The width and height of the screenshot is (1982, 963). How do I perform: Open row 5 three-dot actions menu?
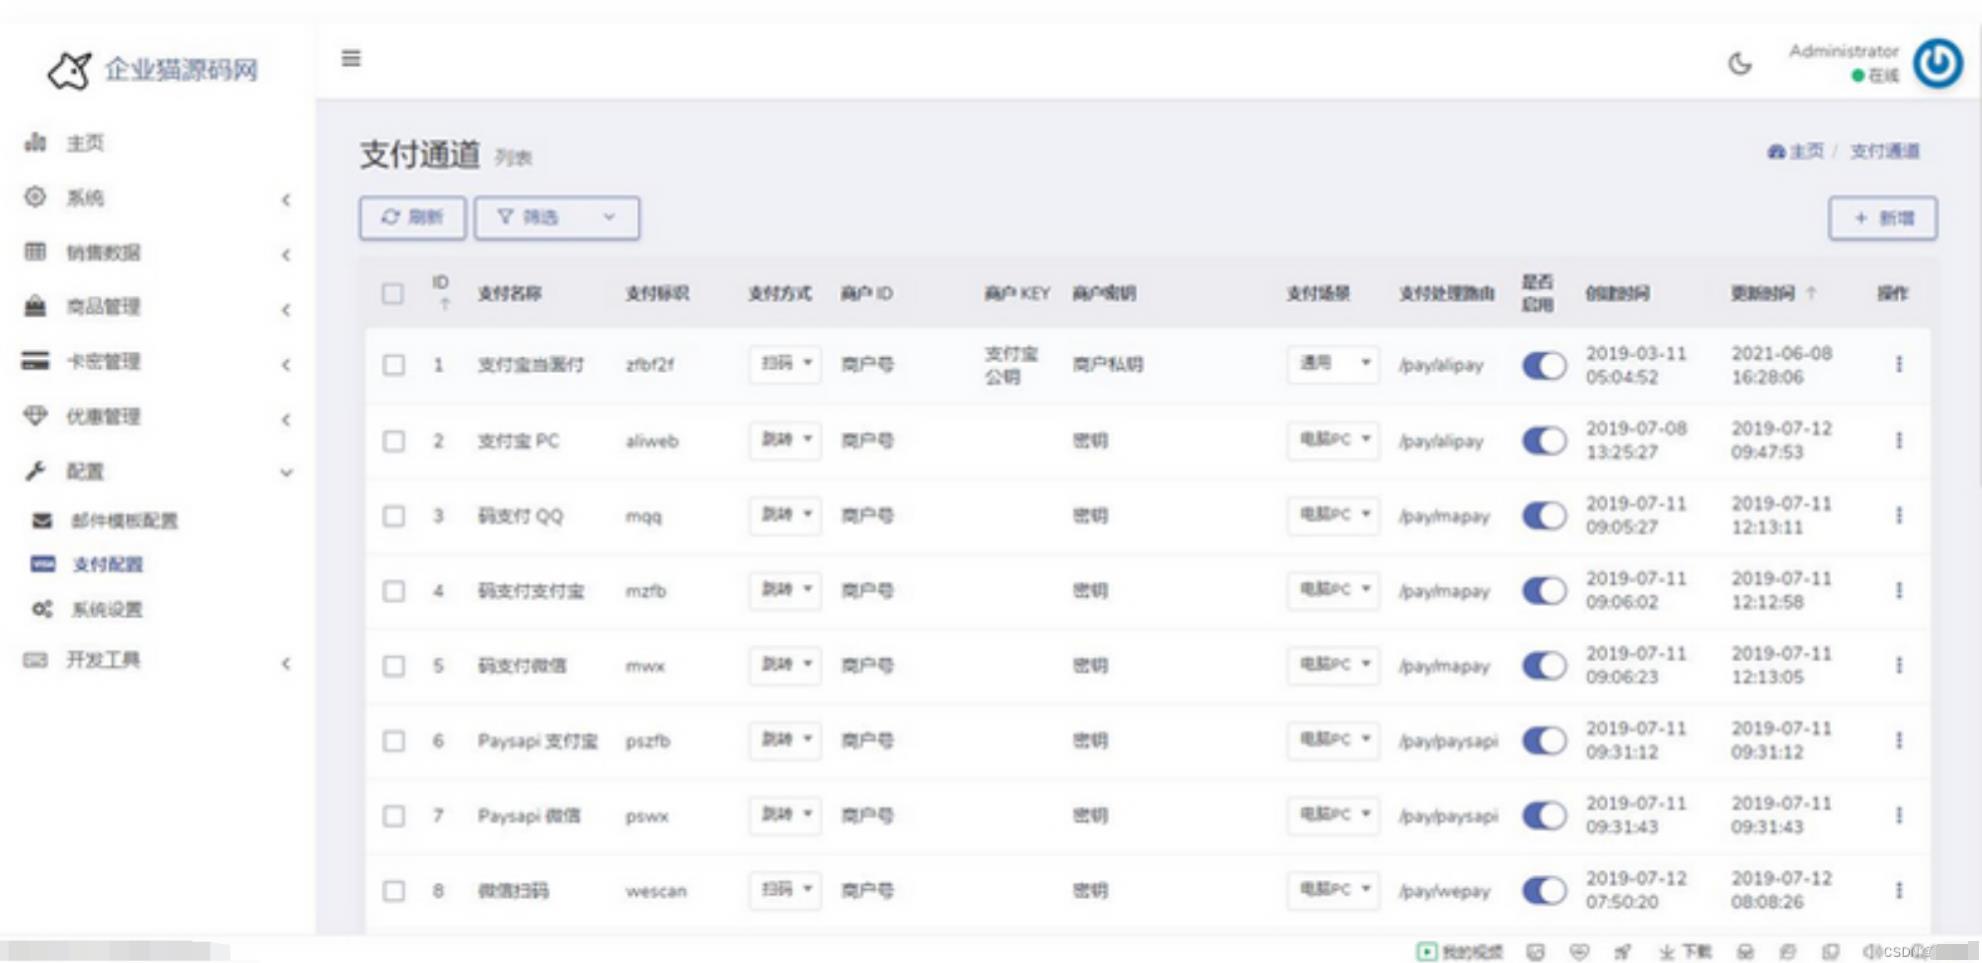(x=1899, y=665)
